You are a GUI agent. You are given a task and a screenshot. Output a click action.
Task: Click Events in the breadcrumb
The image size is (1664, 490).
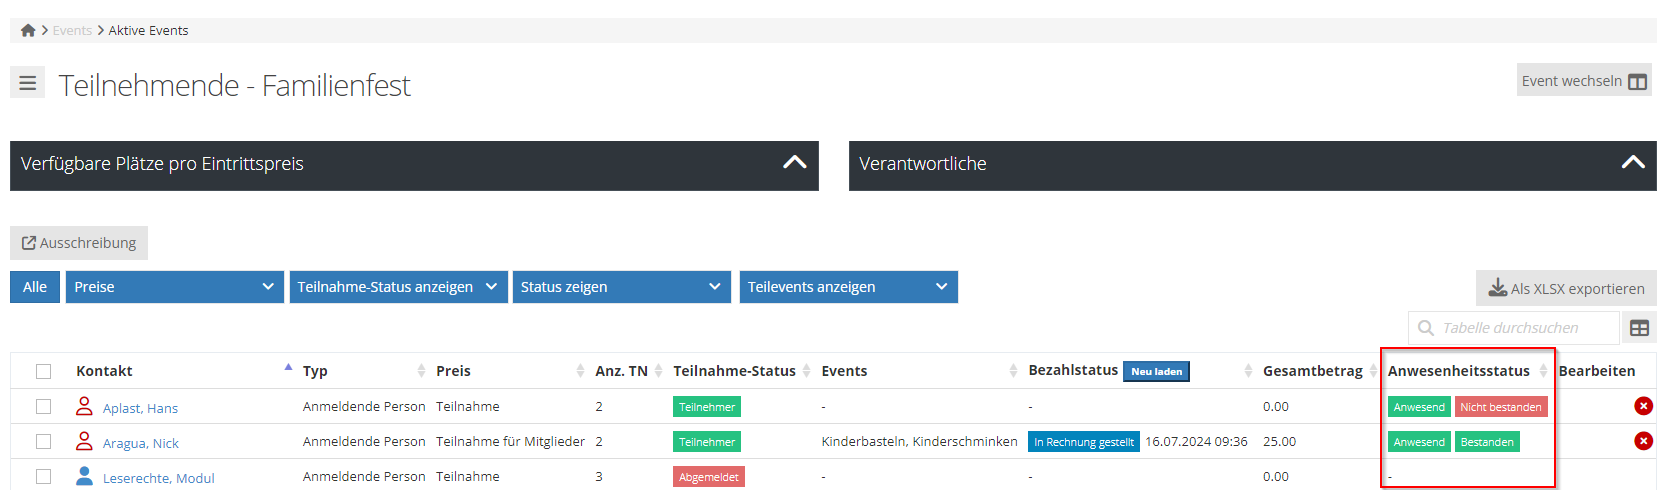point(72,31)
